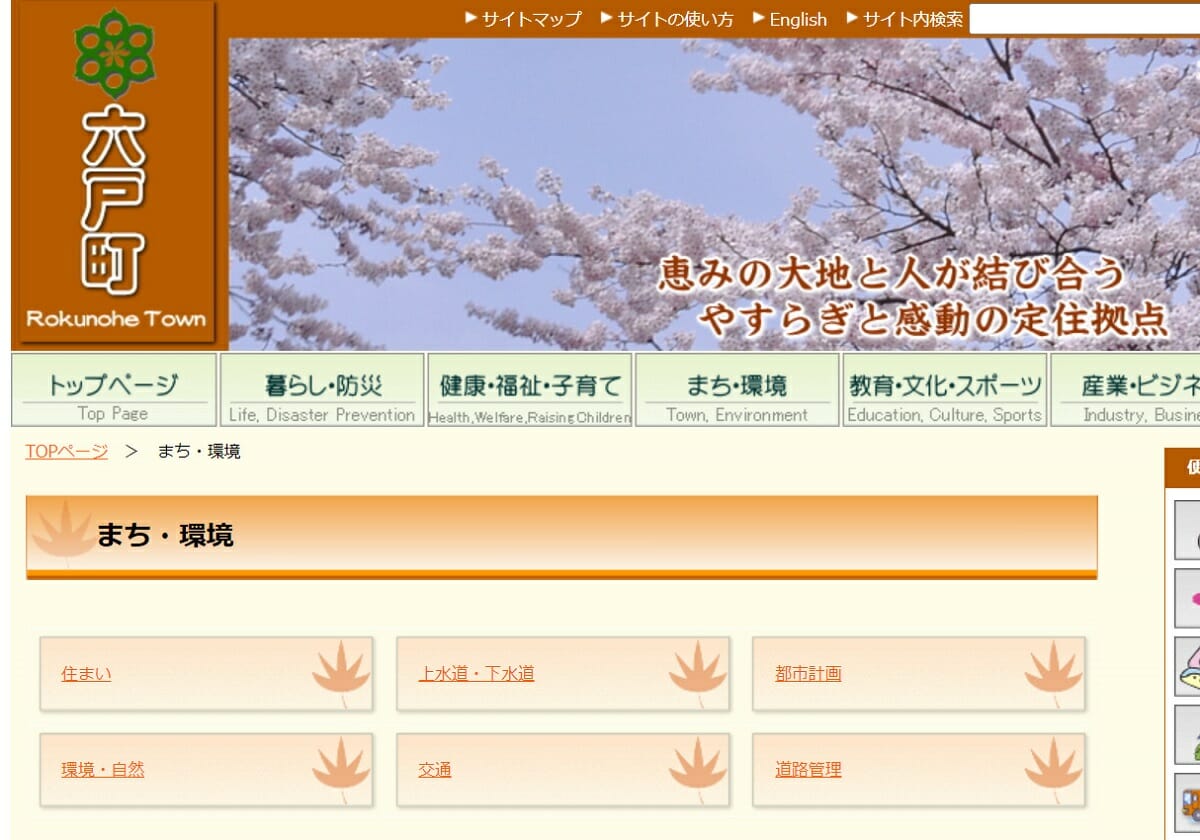Click the TOPページ breadcrumb link
1200x840 pixels.
tap(66, 451)
